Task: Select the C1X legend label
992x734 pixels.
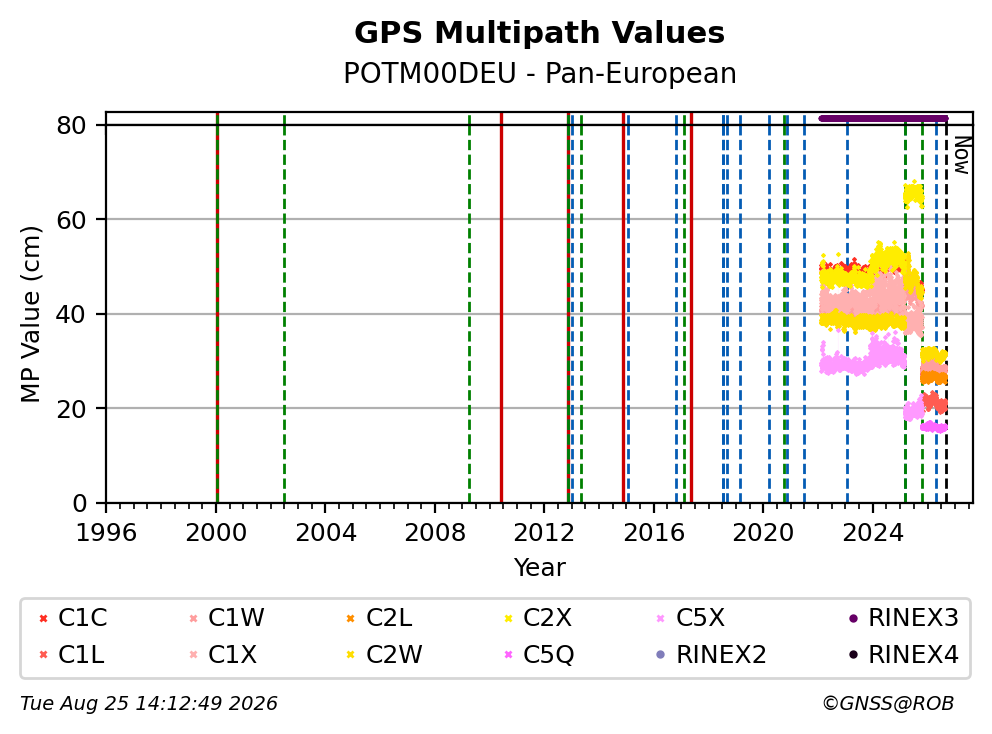Action: click(233, 654)
